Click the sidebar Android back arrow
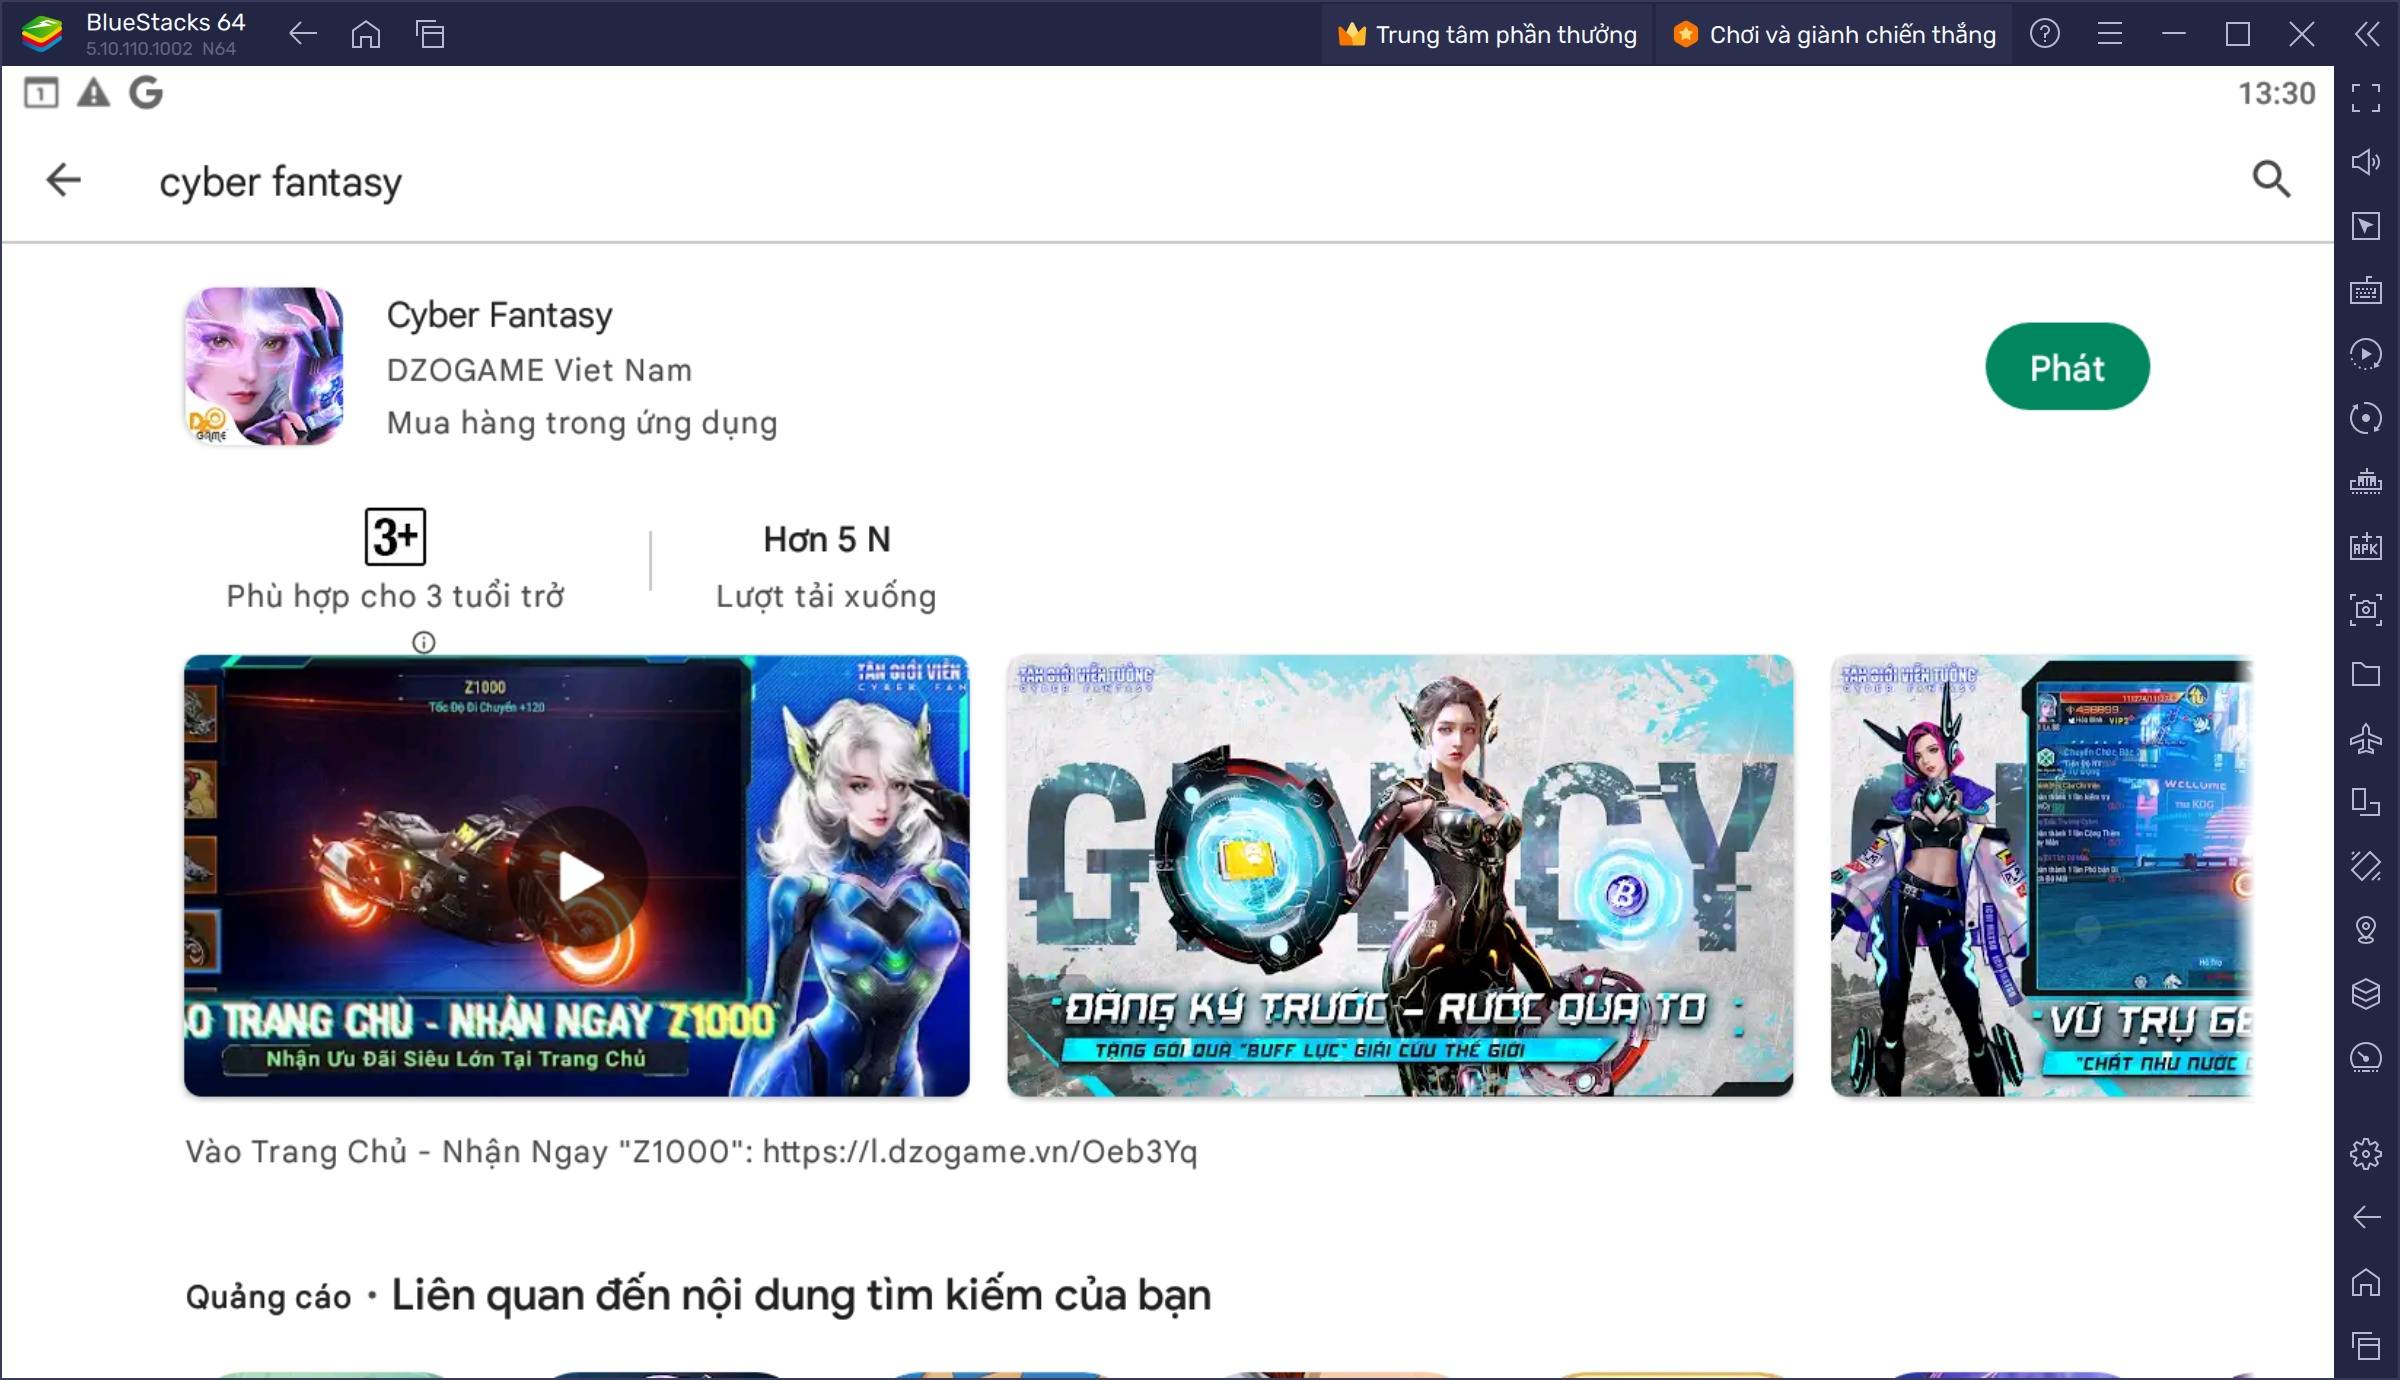Viewport: 2400px width, 1380px height. pyautogui.click(x=2366, y=1218)
